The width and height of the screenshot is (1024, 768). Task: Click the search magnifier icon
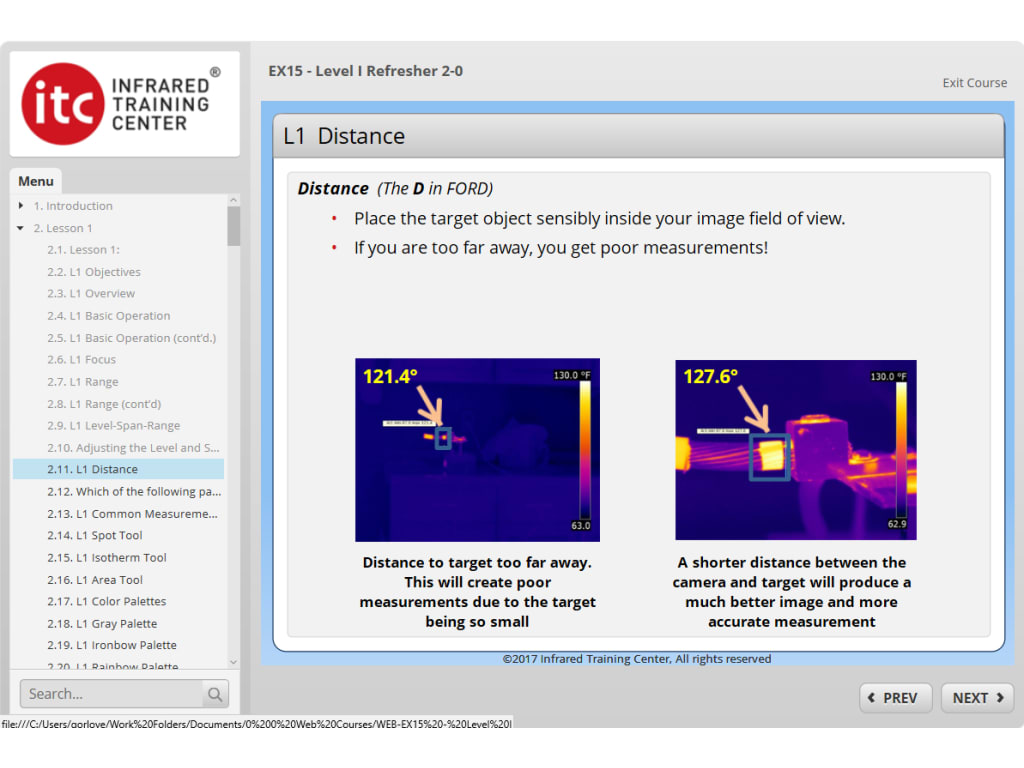pyautogui.click(x=215, y=693)
